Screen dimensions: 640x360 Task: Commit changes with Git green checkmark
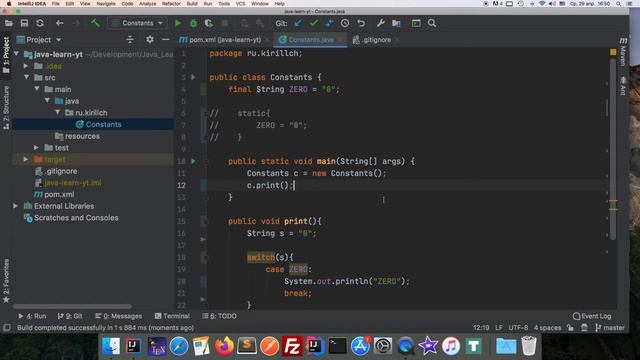coord(313,23)
